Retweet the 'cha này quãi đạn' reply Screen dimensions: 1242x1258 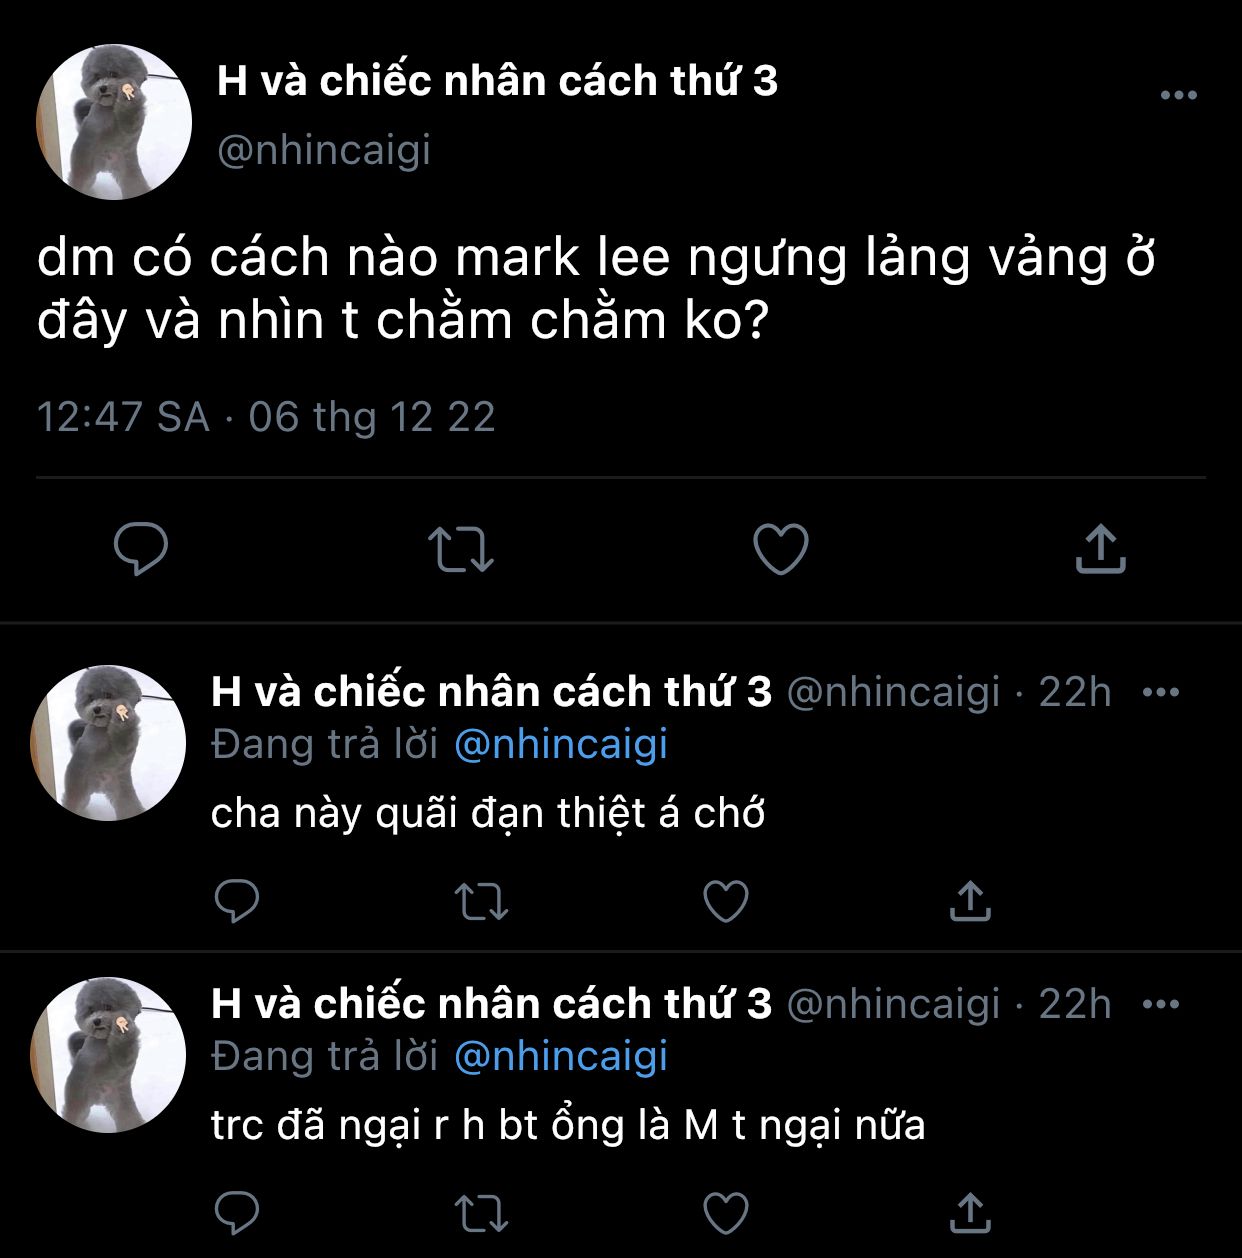tap(481, 902)
